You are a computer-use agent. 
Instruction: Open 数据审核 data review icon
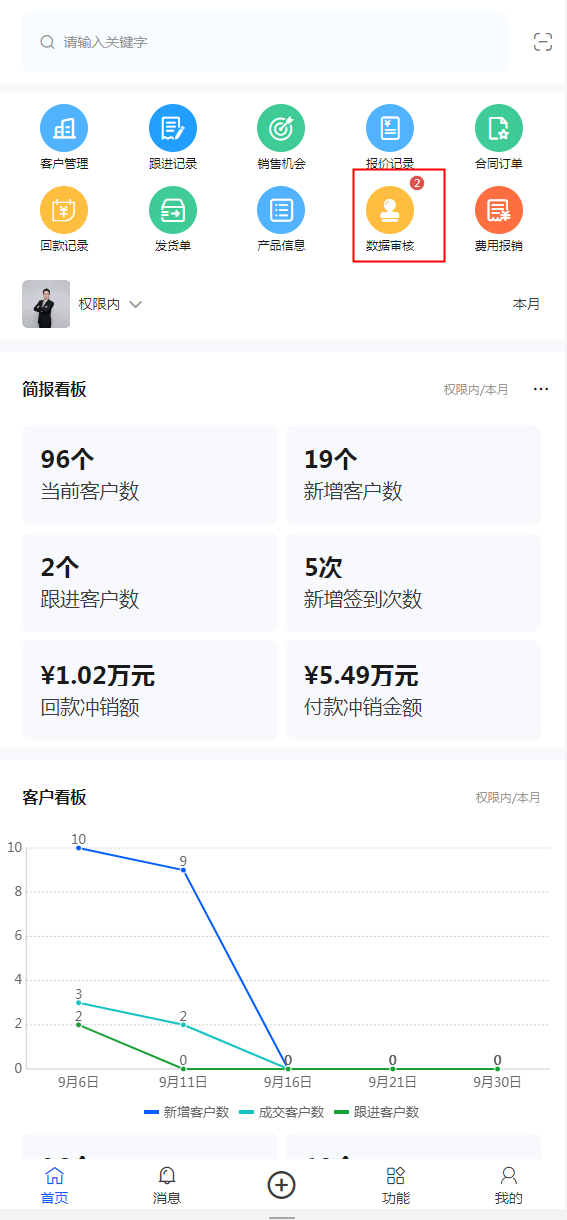[390, 210]
